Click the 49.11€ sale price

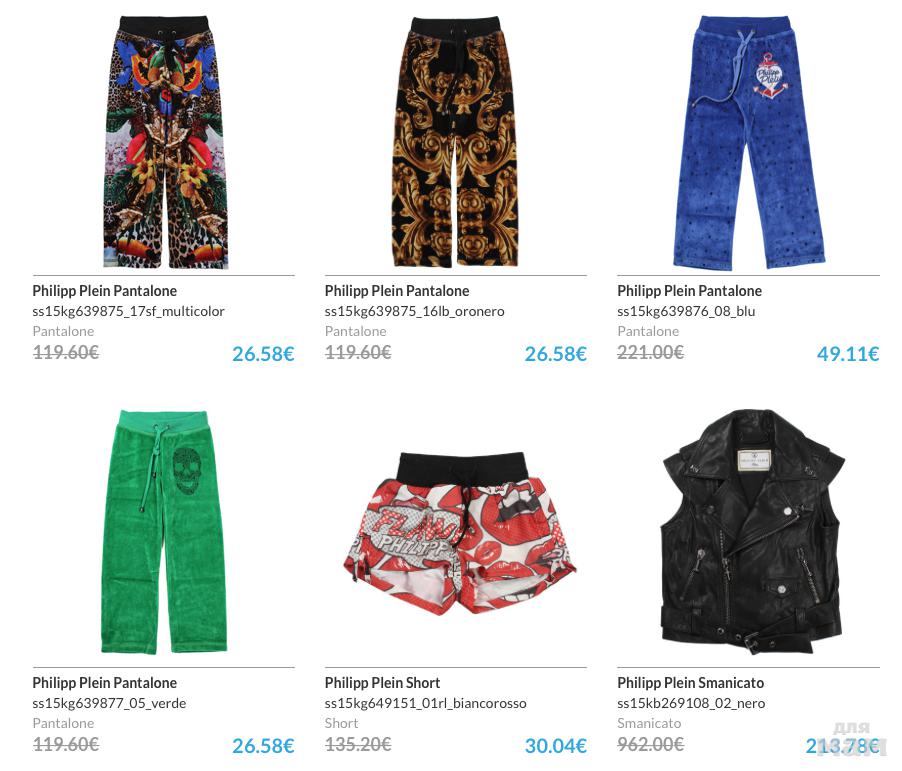tap(848, 354)
